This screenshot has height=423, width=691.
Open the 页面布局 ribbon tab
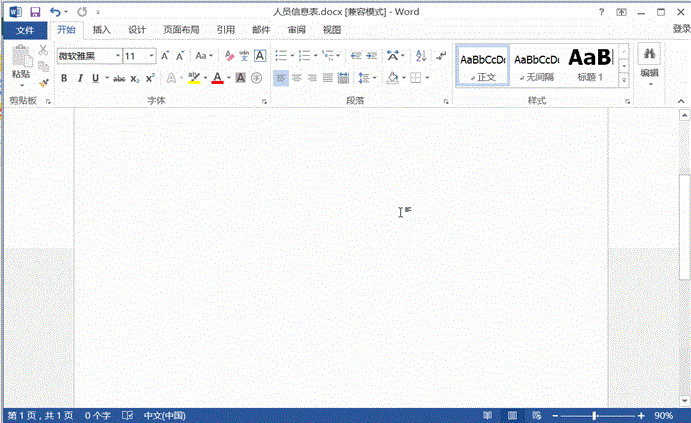coord(182,30)
